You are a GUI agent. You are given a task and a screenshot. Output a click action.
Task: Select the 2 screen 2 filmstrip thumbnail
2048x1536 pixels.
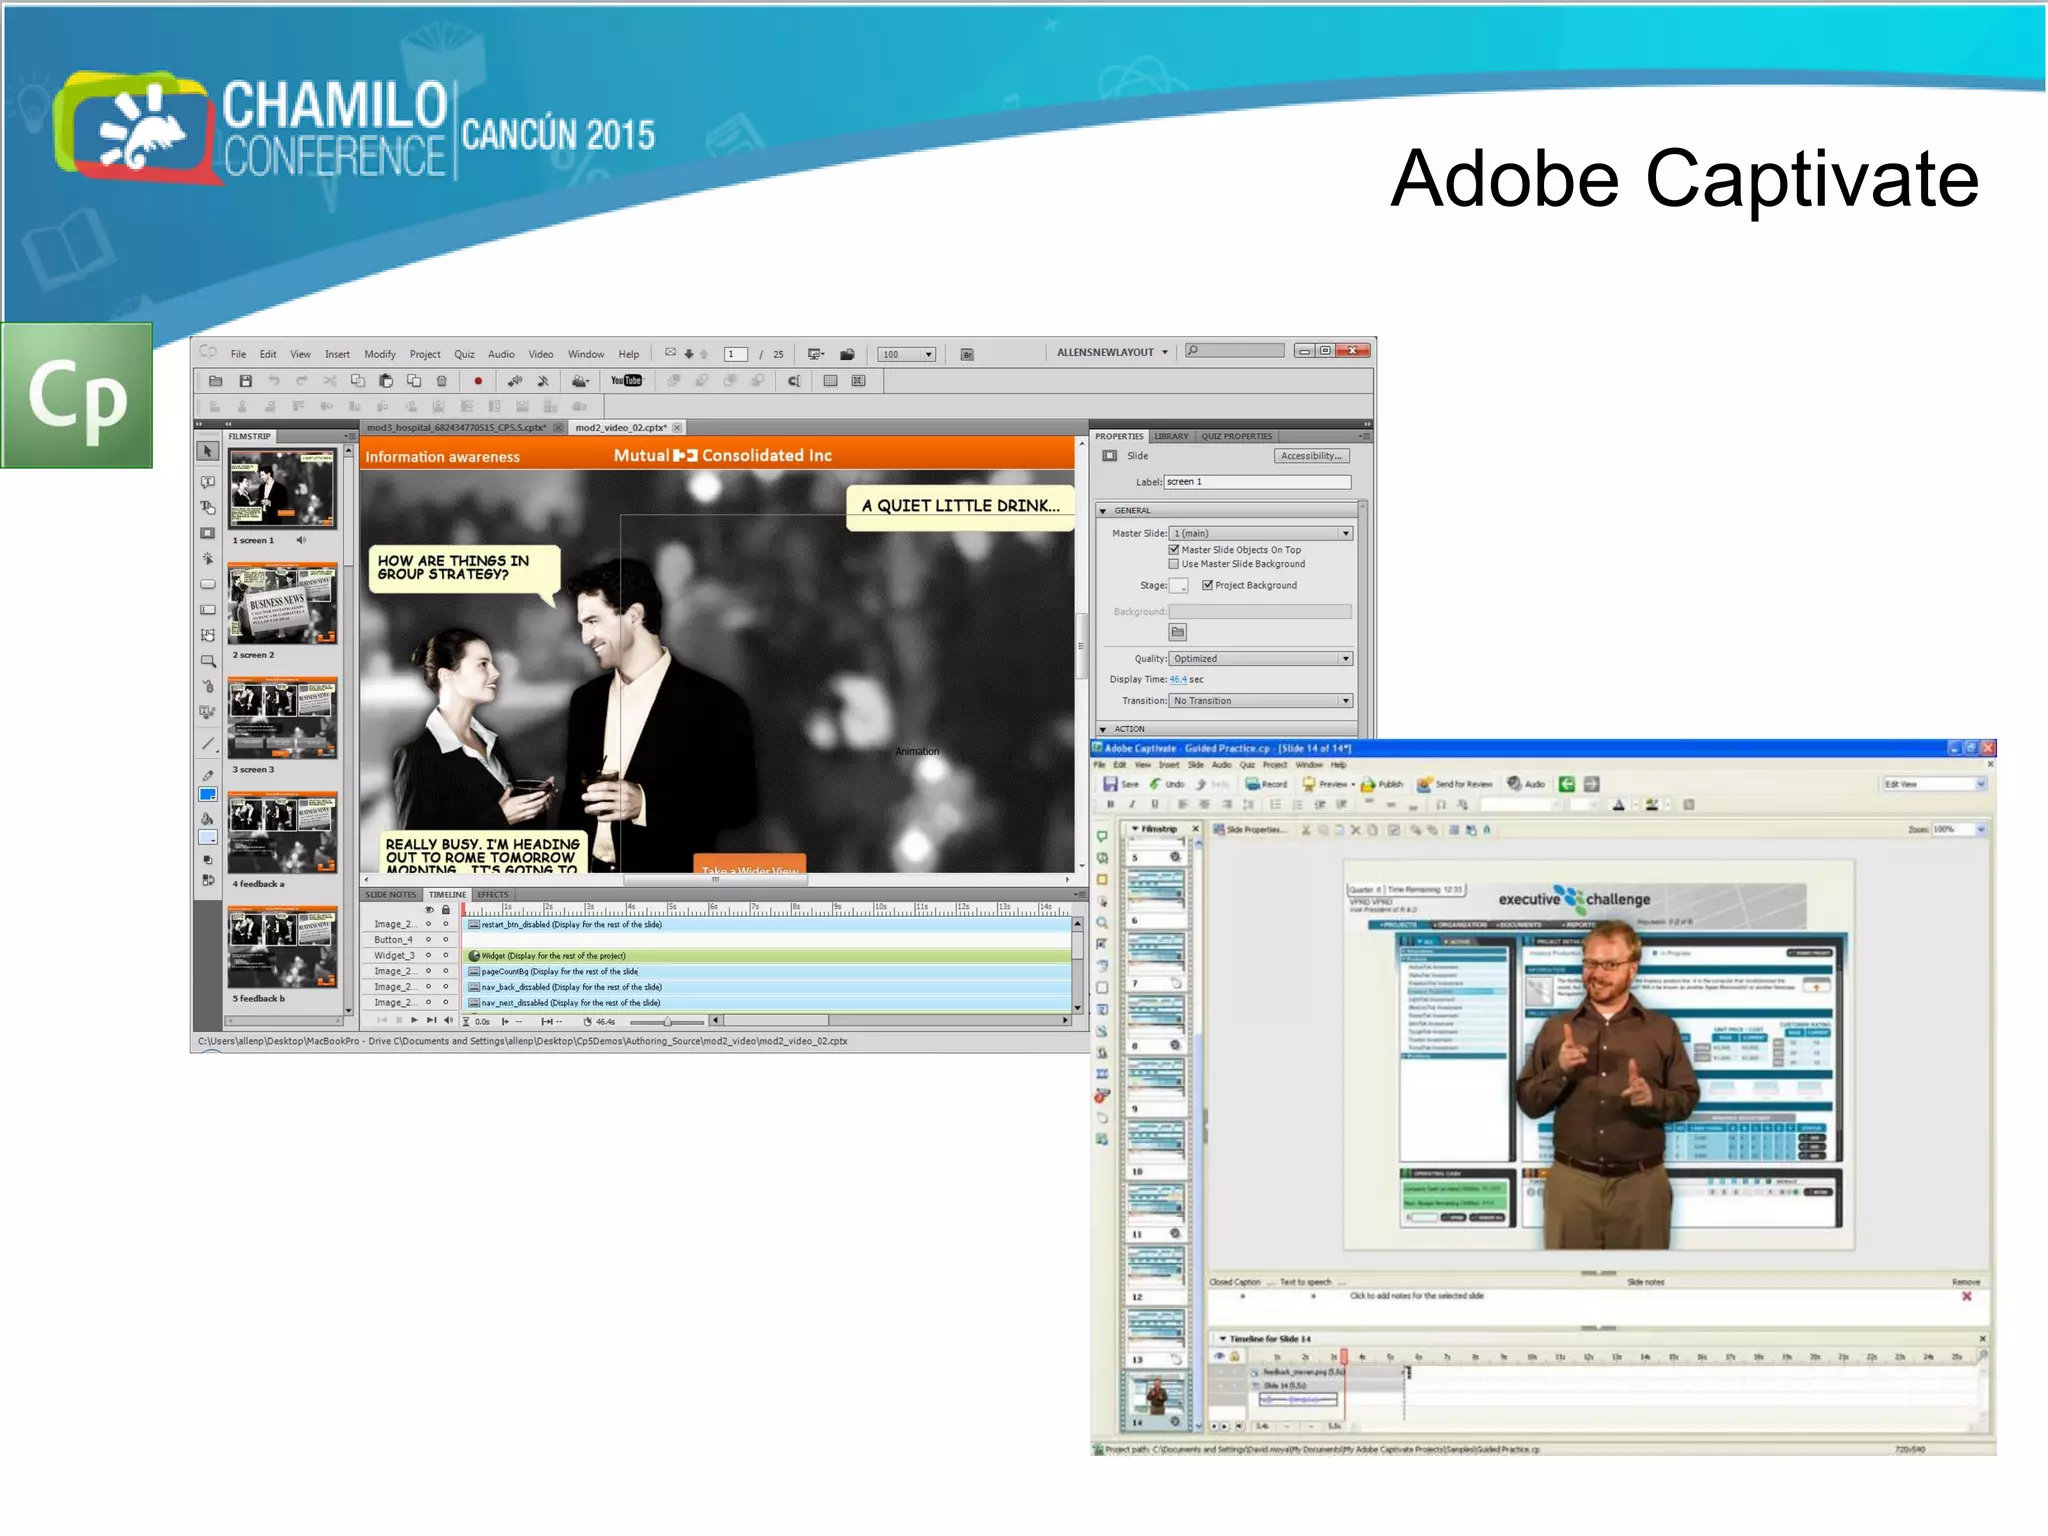(283, 603)
